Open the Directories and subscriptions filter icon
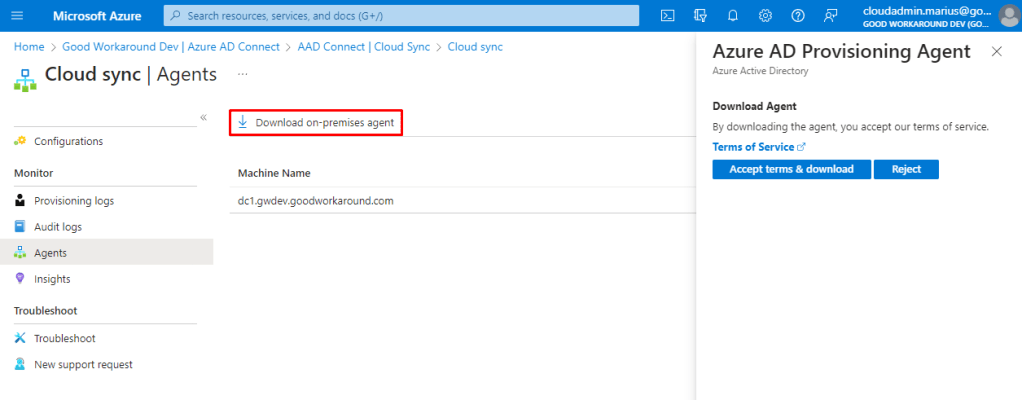 coord(700,16)
